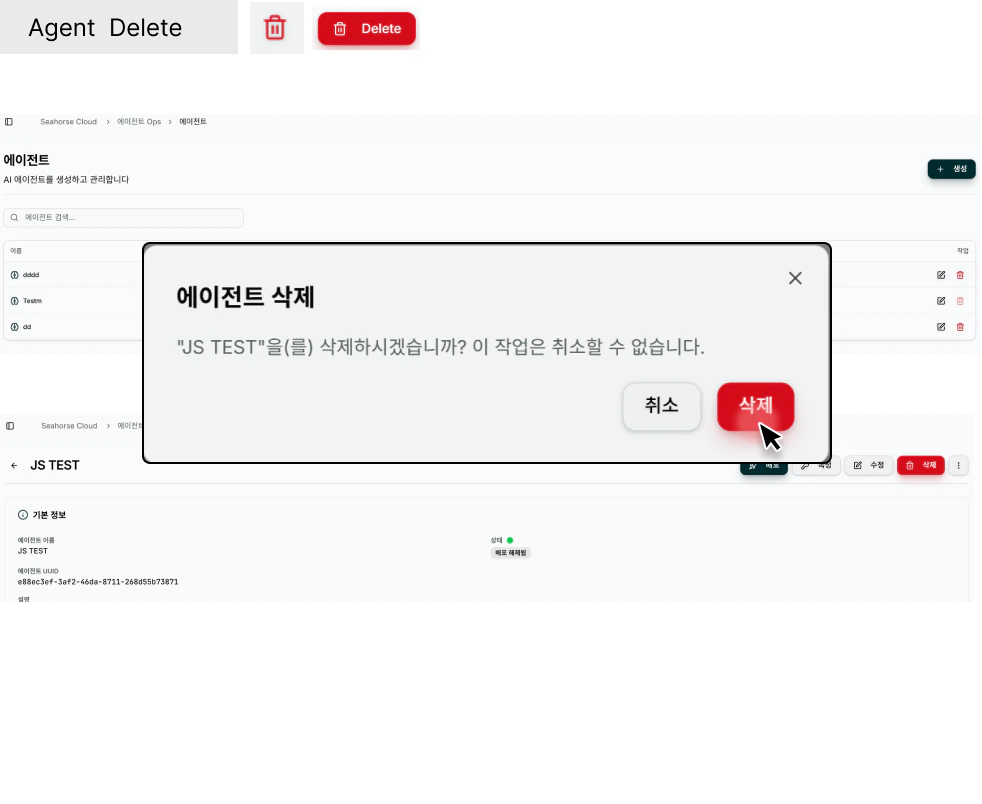Screen dimensions: 982x804
Task: Click the back arrow next to JS TEST
Action: click(13, 465)
